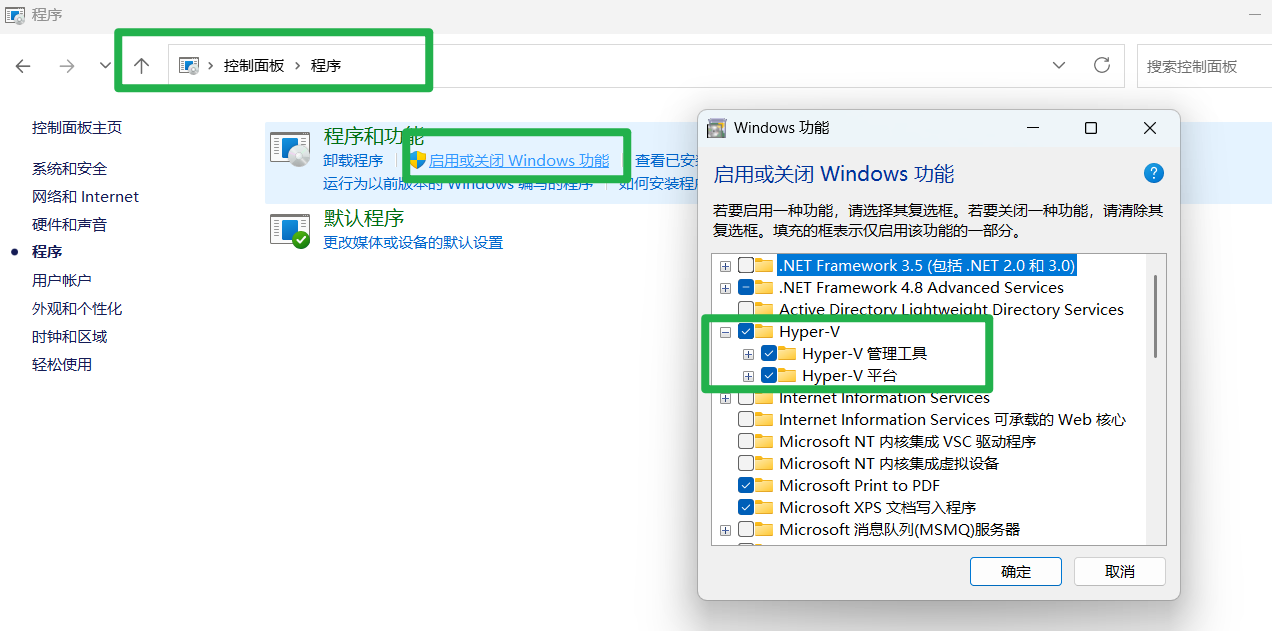Click the 程序和功能 icon
Viewport: 1272px width, 631px height.
tap(290, 150)
